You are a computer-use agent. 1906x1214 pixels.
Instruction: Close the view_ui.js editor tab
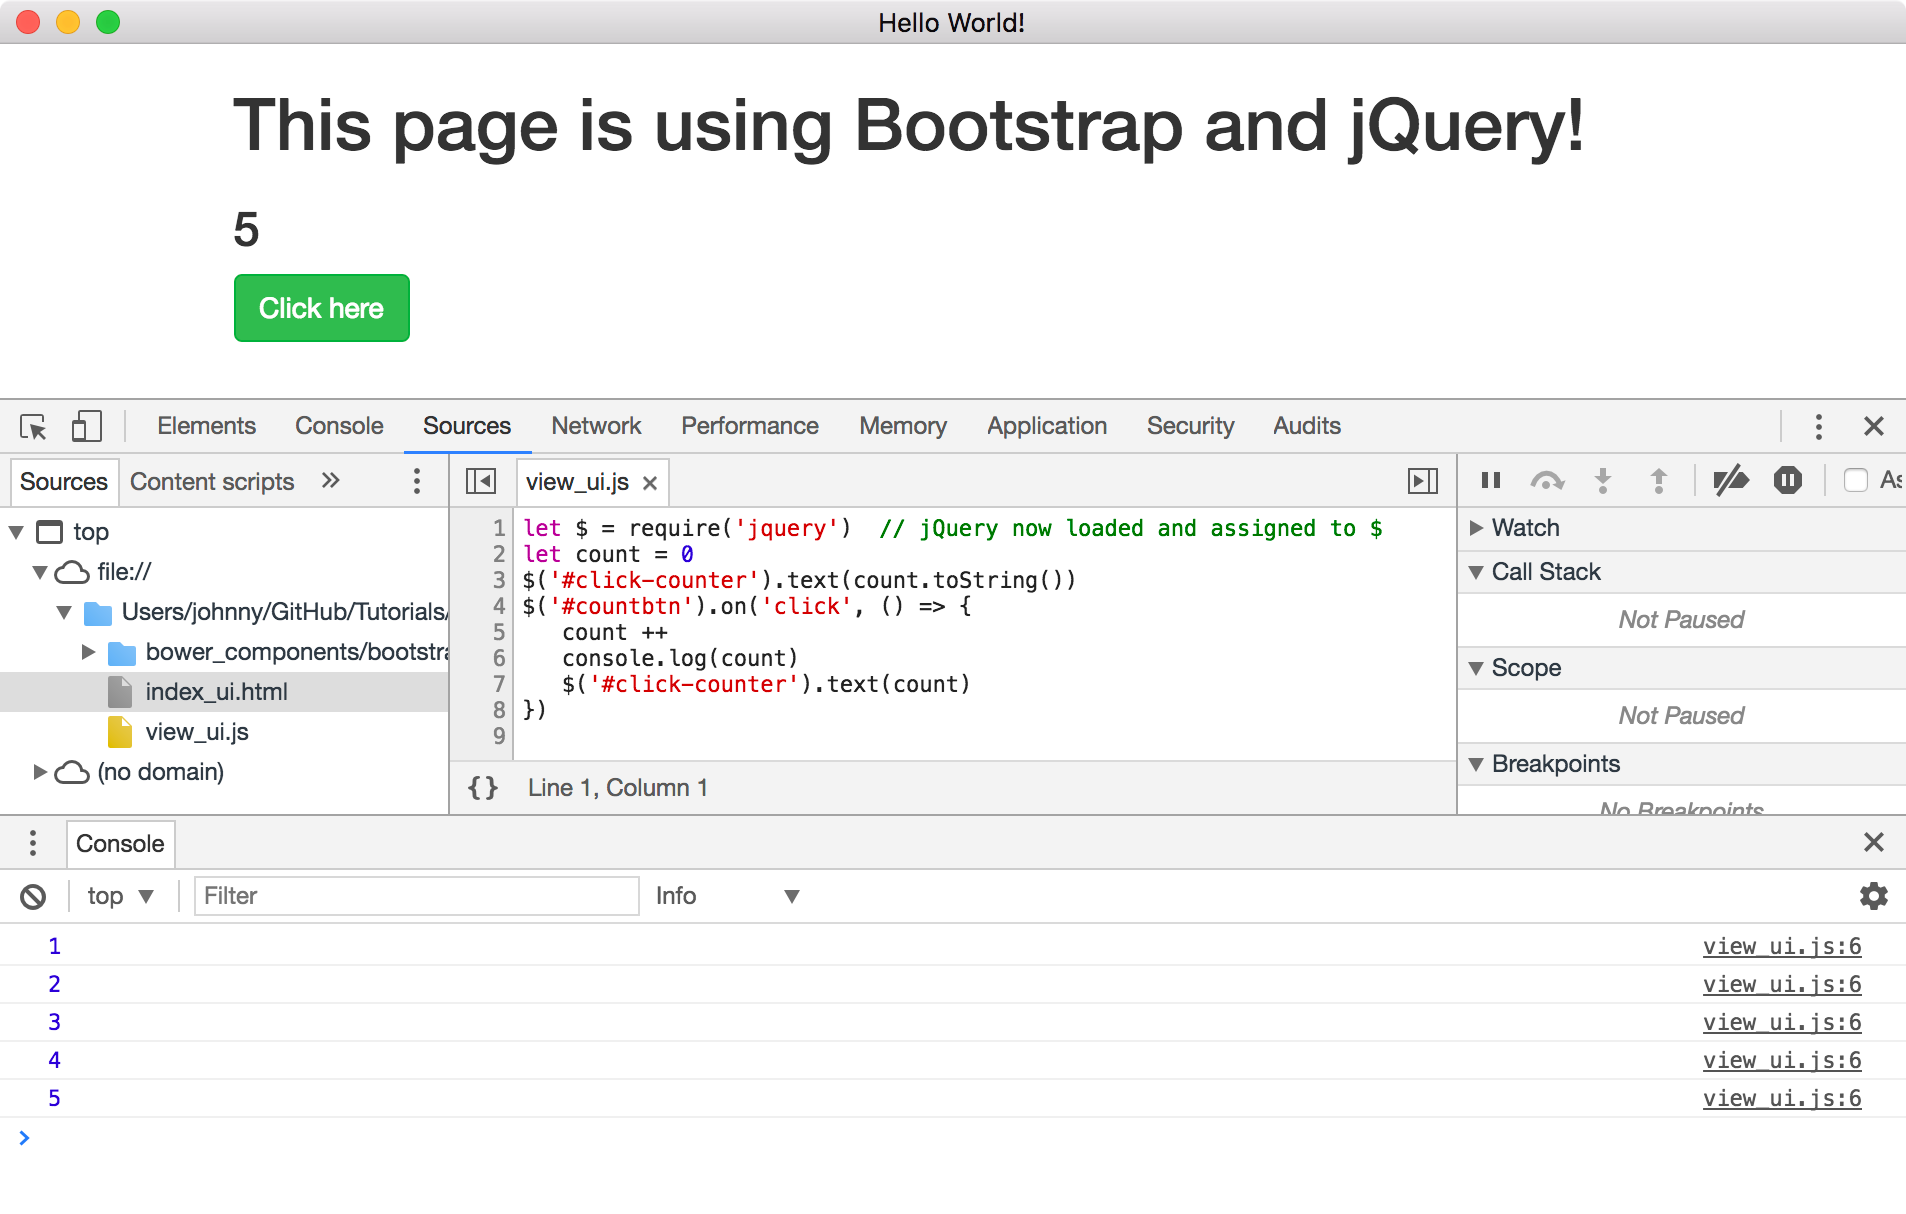click(x=650, y=483)
